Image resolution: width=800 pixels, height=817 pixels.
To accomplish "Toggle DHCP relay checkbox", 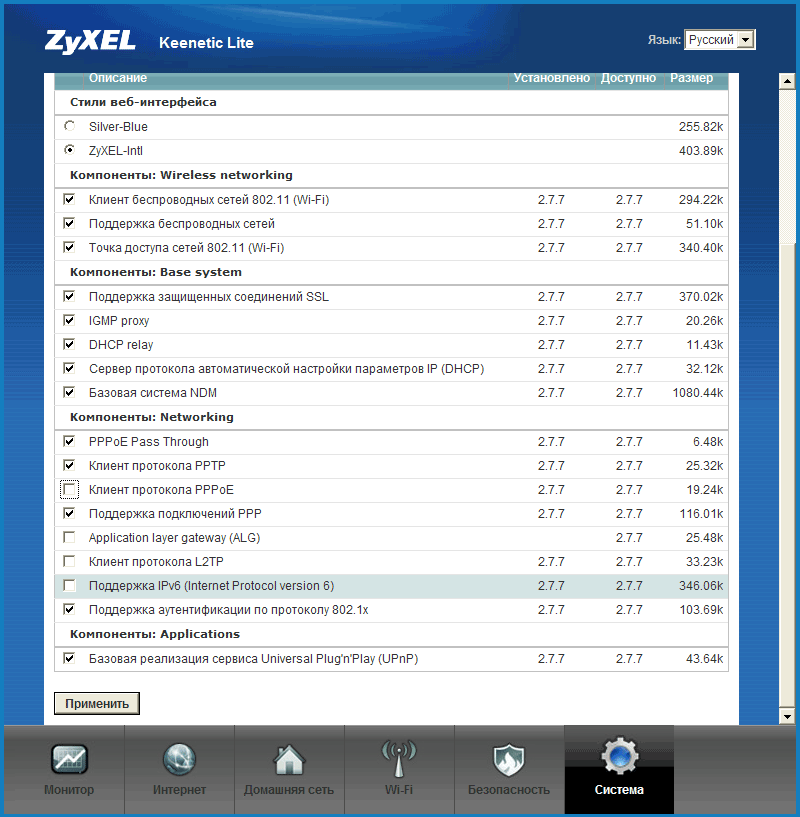I will click(69, 344).
